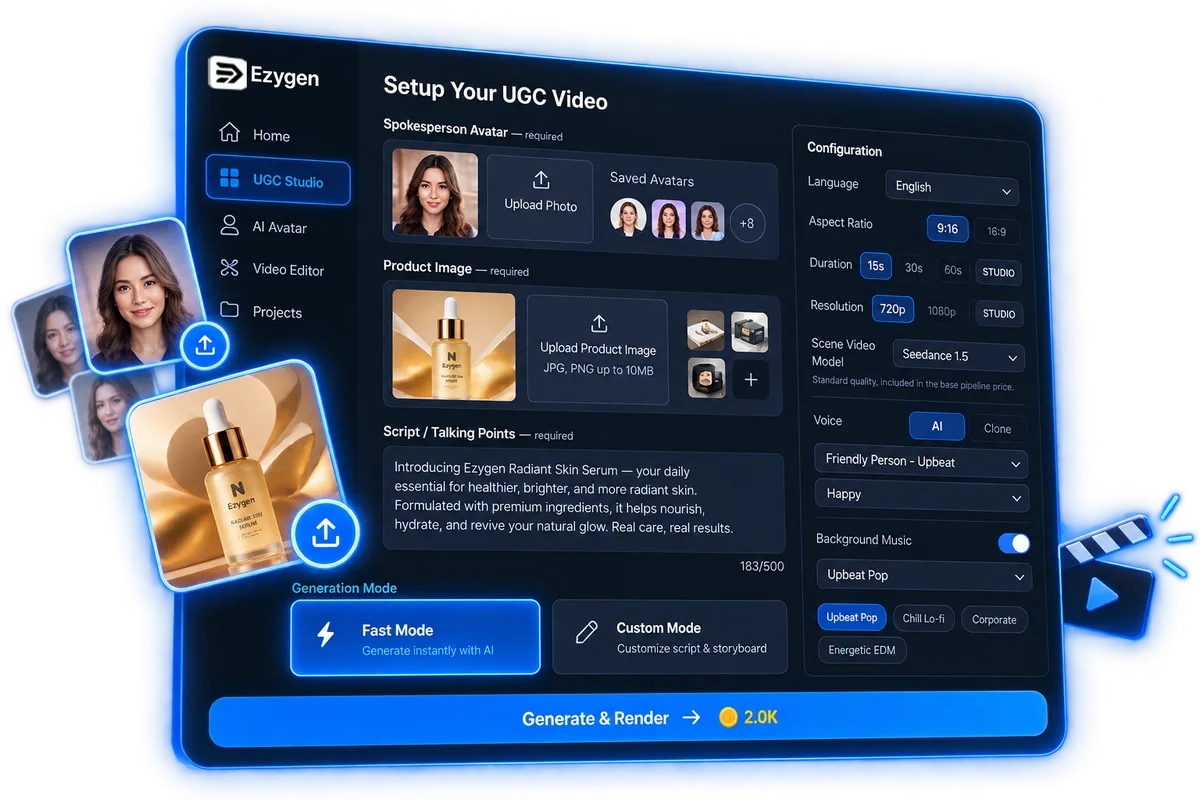
Task: Select the black round device product thumbnail
Action: [706, 379]
